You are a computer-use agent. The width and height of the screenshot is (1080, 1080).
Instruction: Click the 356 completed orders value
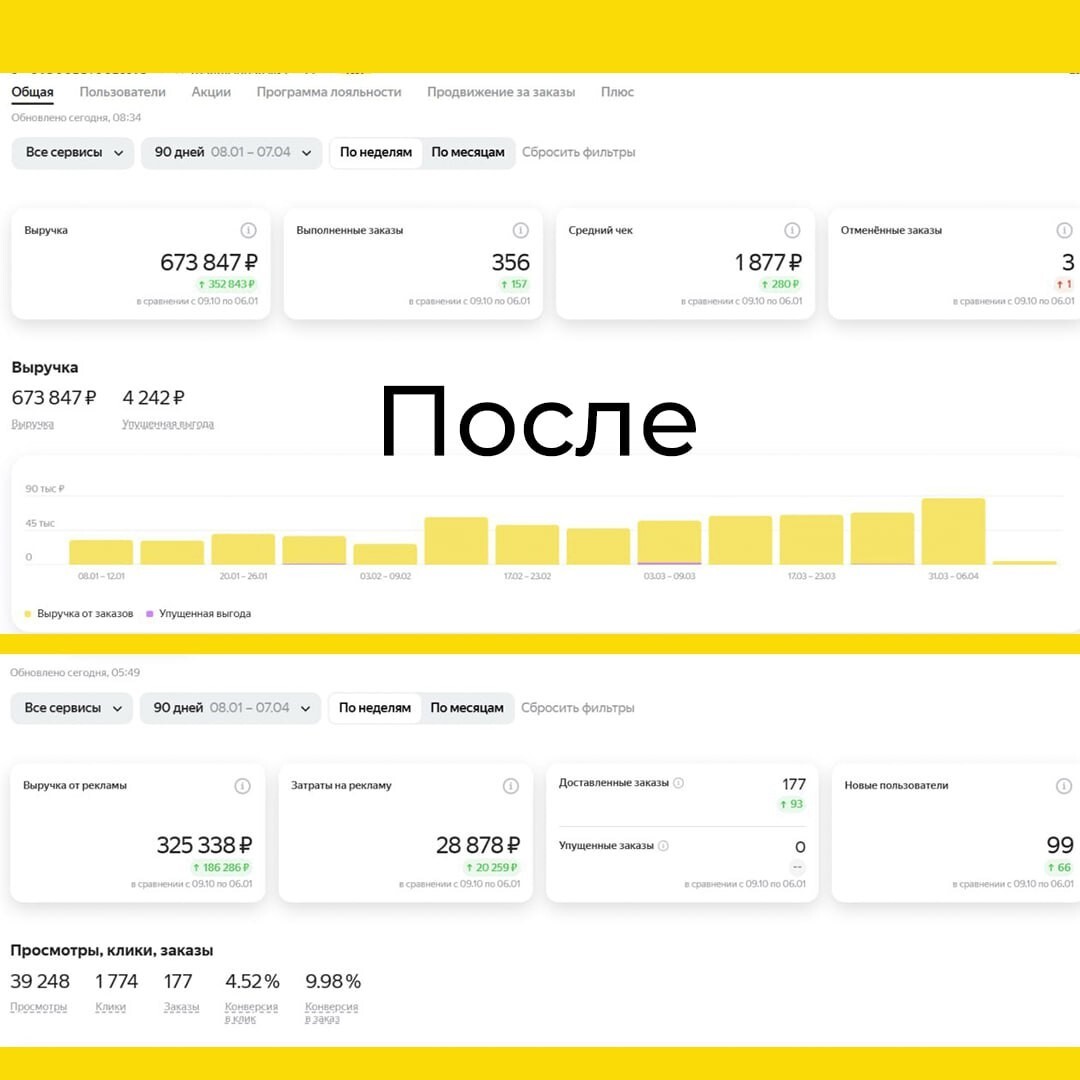click(x=510, y=262)
